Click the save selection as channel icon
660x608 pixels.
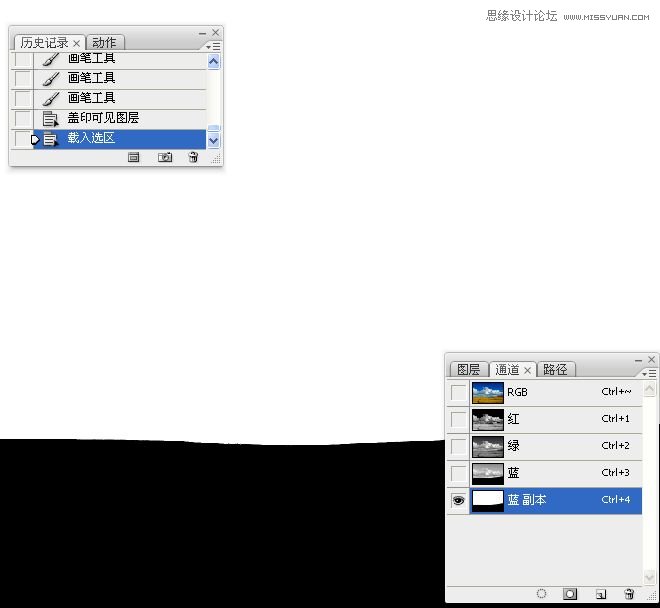pyautogui.click(x=570, y=594)
